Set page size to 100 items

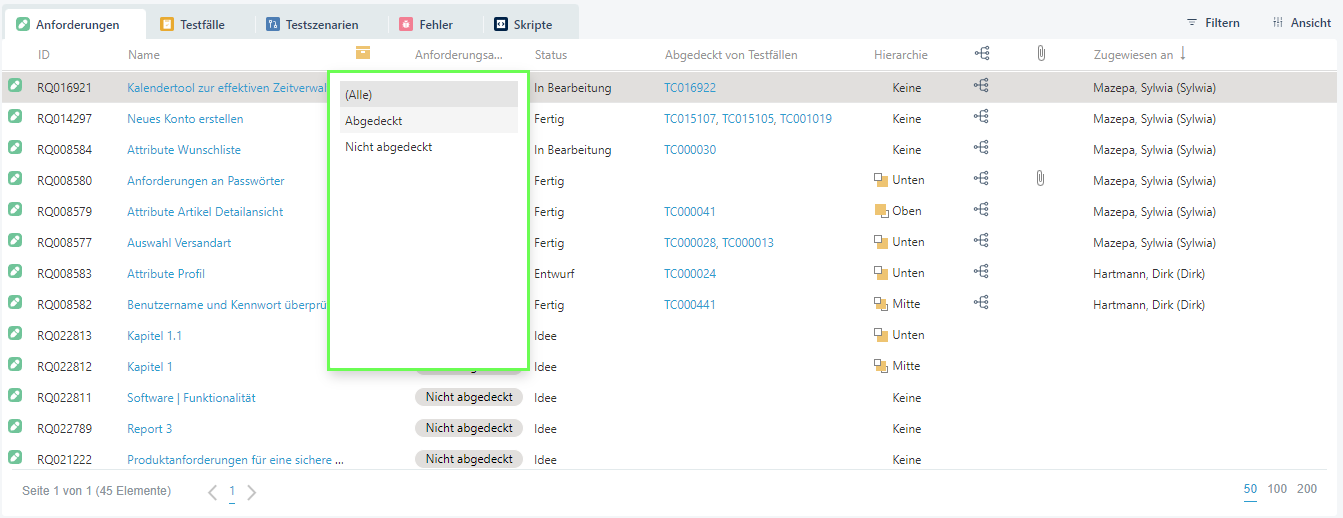(1277, 489)
